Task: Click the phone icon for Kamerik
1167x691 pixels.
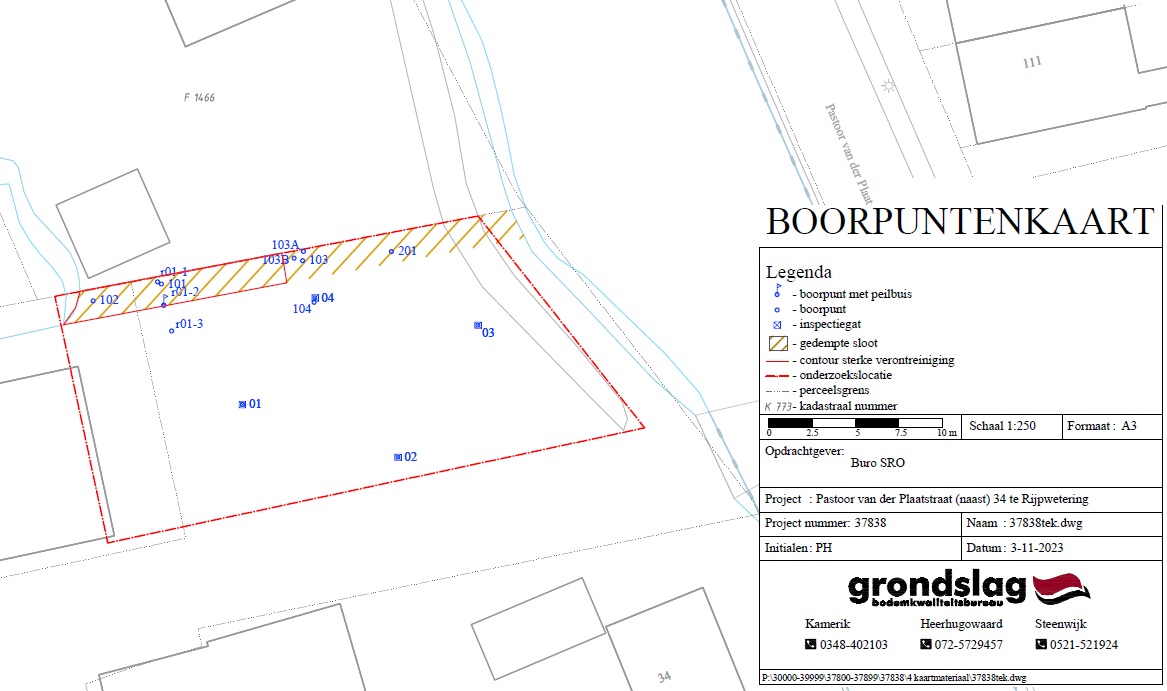Action: tap(810, 645)
